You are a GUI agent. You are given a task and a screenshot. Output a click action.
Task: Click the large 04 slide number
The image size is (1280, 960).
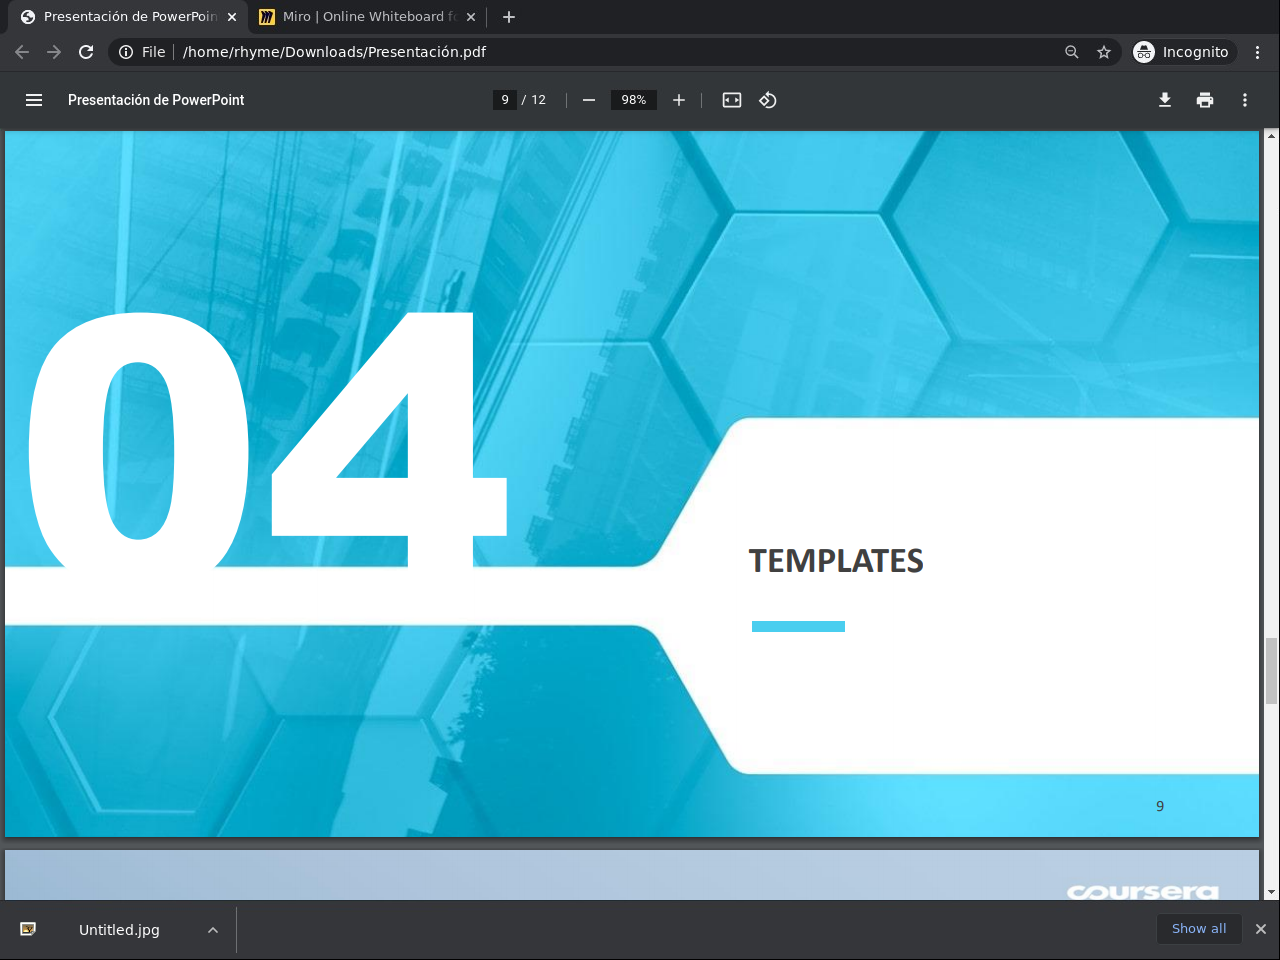click(267, 440)
